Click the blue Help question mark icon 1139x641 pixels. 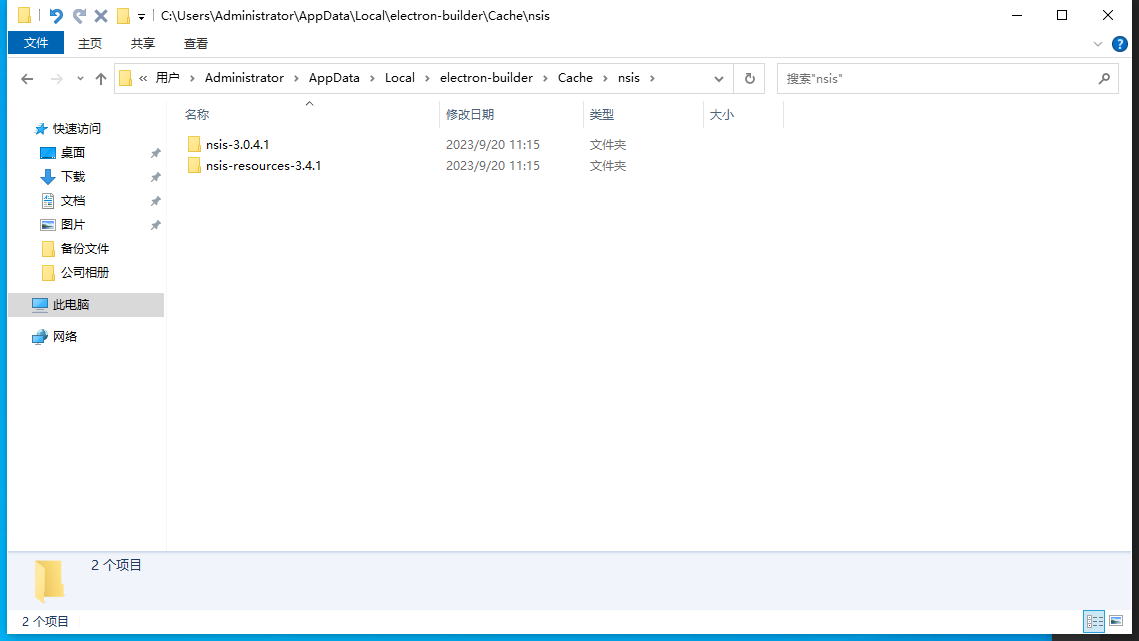click(x=1119, y=44)
